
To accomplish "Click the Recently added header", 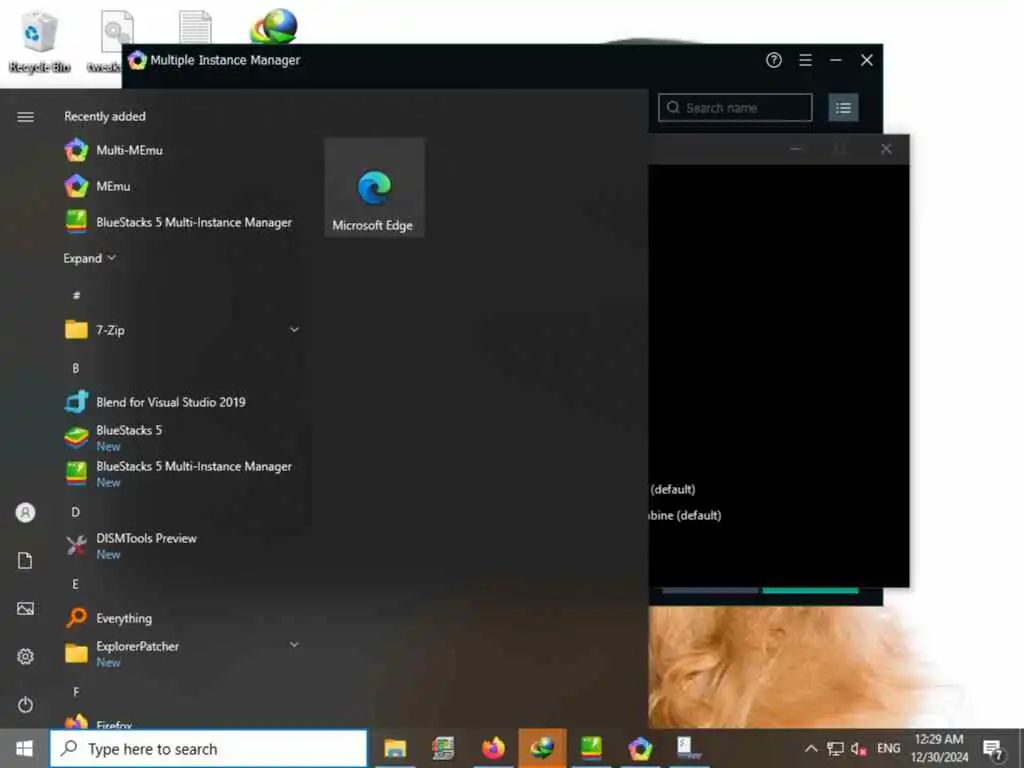I will (x=104, y=116).
